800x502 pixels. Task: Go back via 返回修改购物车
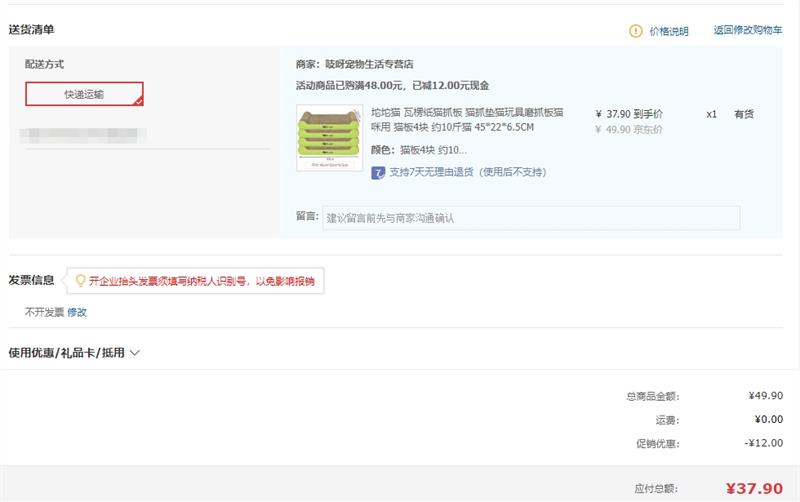click(x=748, y=31)
